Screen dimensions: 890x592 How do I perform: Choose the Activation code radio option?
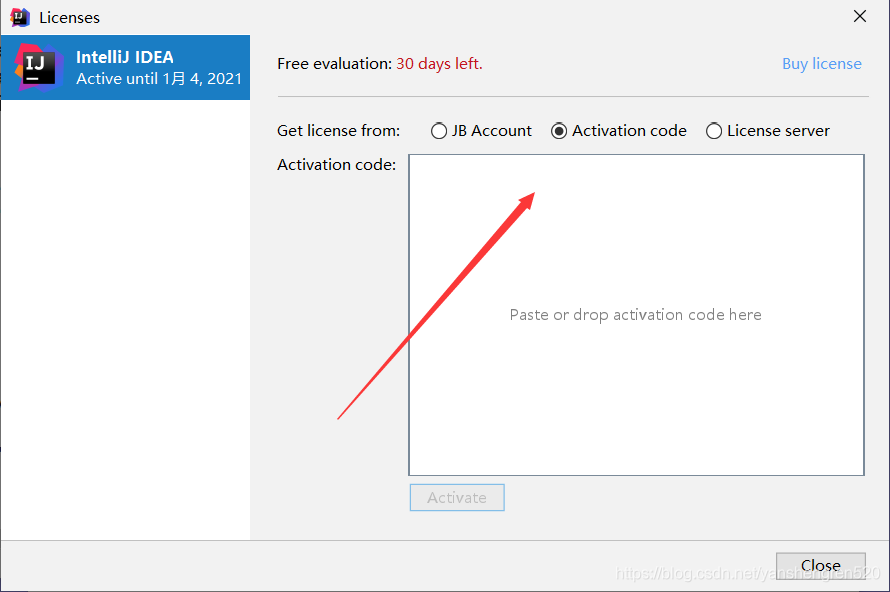pyautogui.click(x=559, y=131)
